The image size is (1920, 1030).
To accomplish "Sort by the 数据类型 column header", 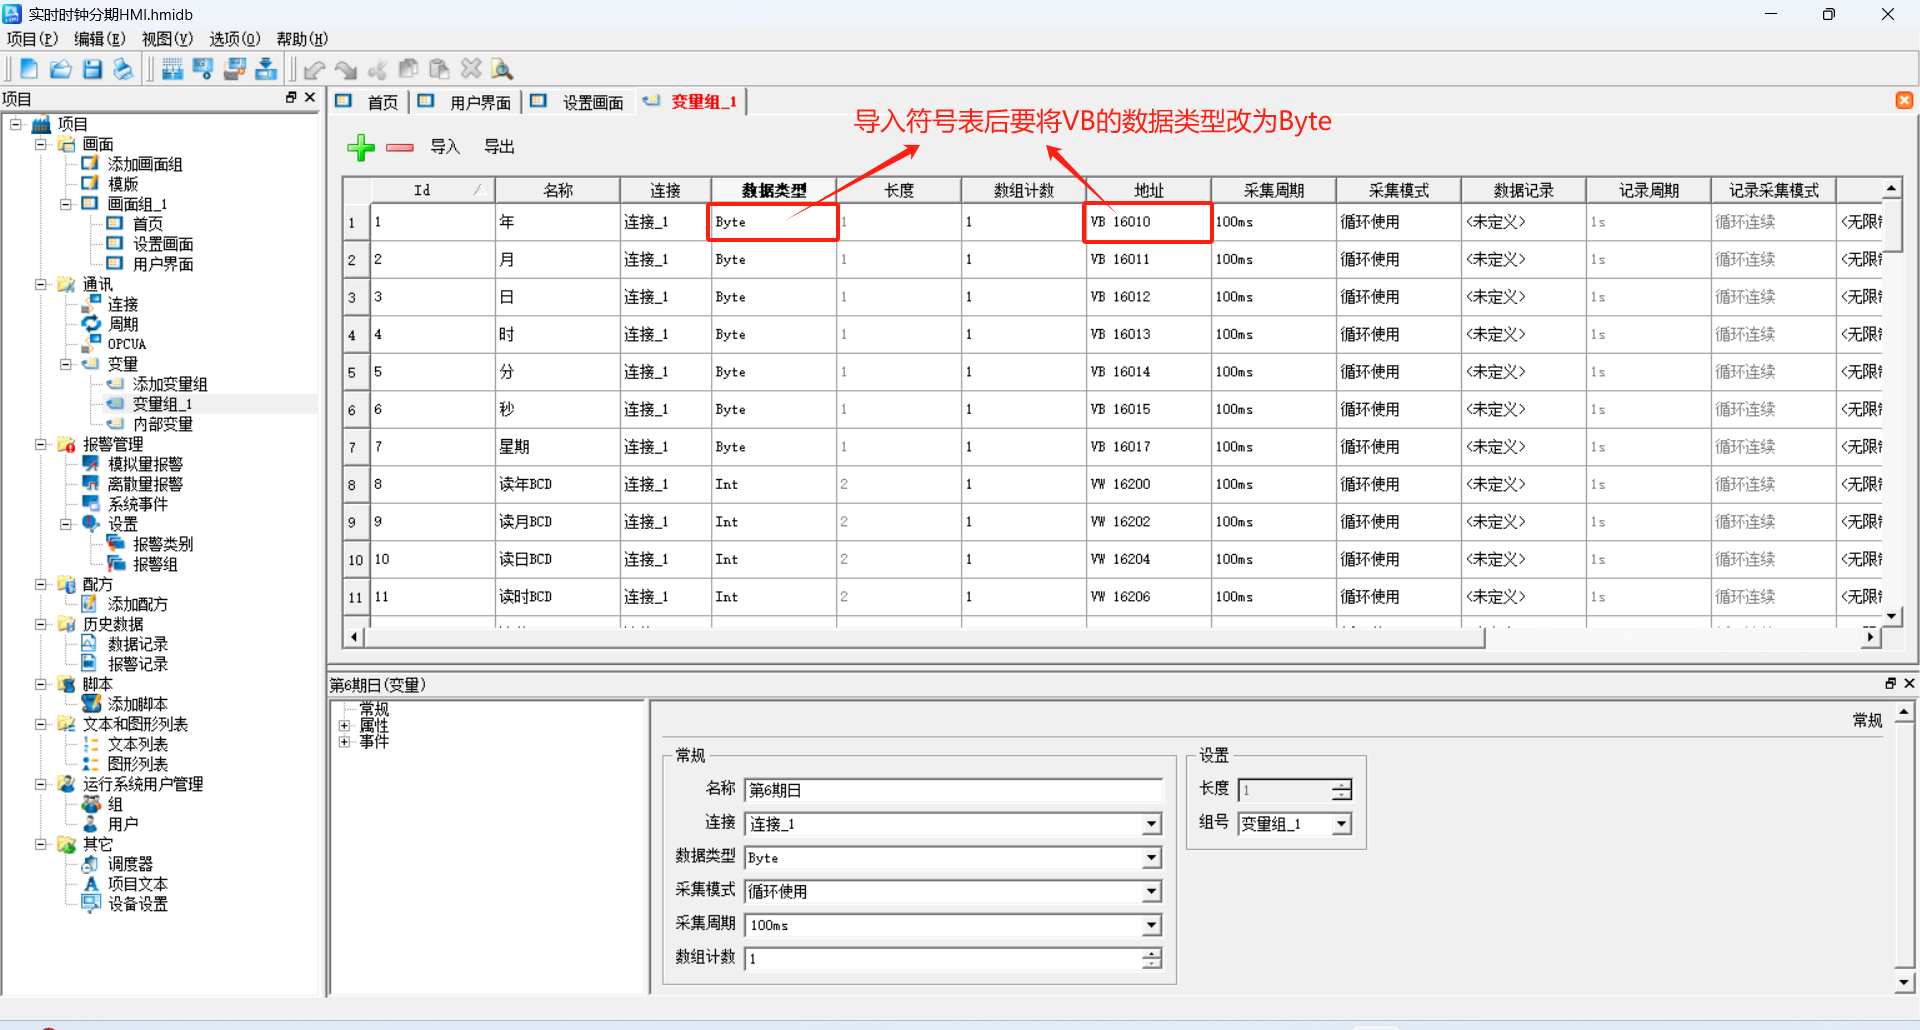I will point(774,190).
